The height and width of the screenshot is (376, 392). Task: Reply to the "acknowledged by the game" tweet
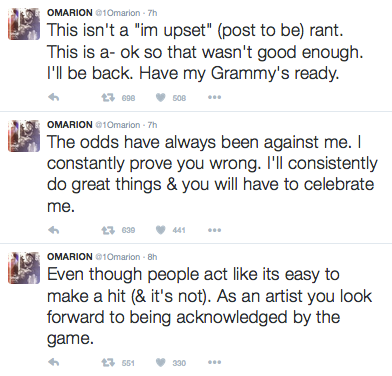pos(54,362)
